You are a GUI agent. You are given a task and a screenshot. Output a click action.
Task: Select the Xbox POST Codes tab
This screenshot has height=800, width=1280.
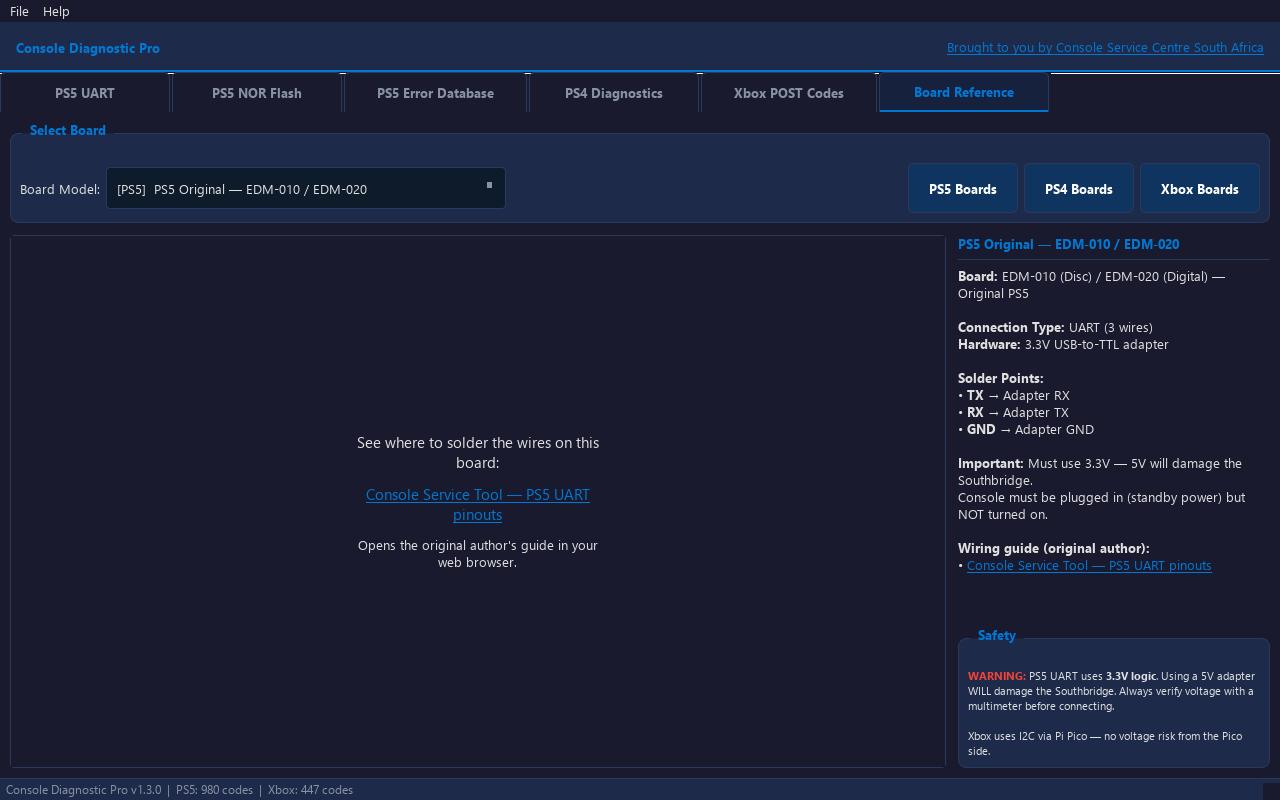click(x=789, y=93)
